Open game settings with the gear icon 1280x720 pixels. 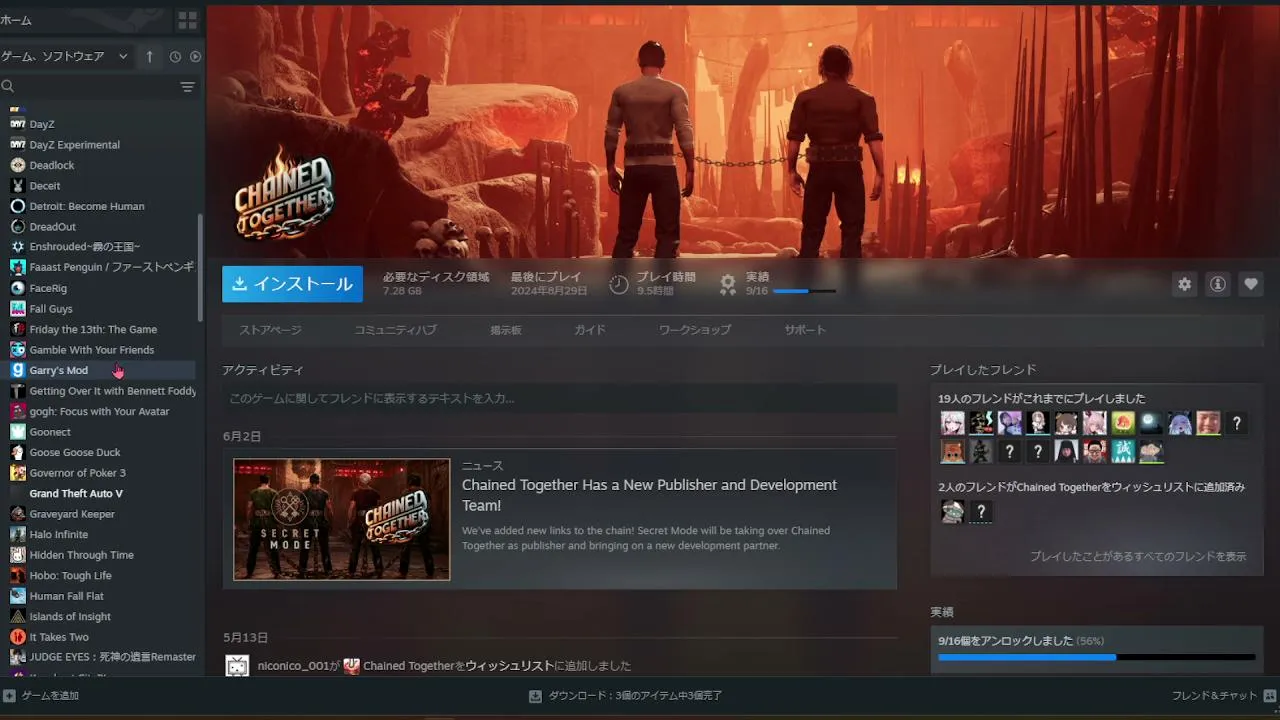[1185, 284]
